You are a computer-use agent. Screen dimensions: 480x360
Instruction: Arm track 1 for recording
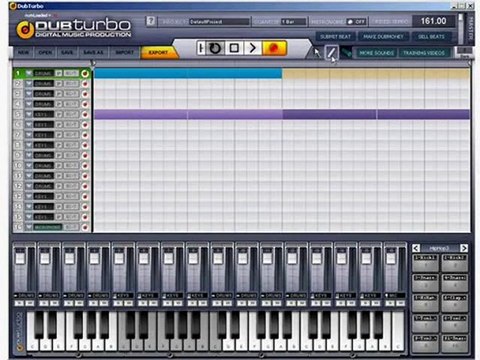coord(85,73)
